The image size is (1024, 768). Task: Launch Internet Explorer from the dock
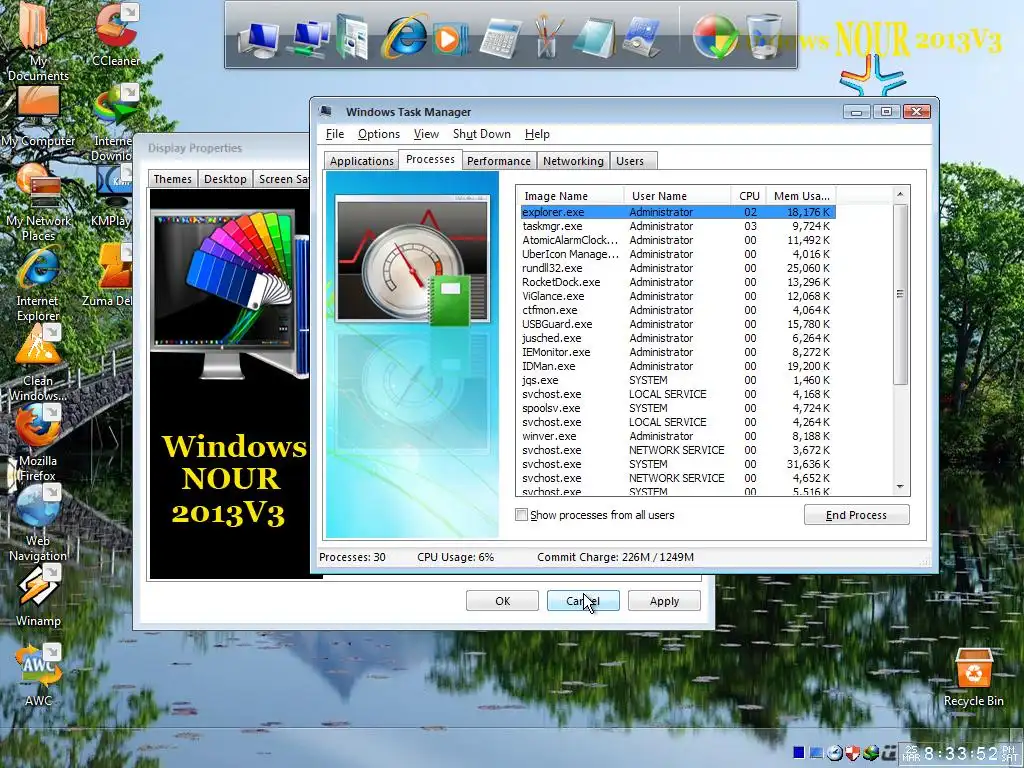403,36
